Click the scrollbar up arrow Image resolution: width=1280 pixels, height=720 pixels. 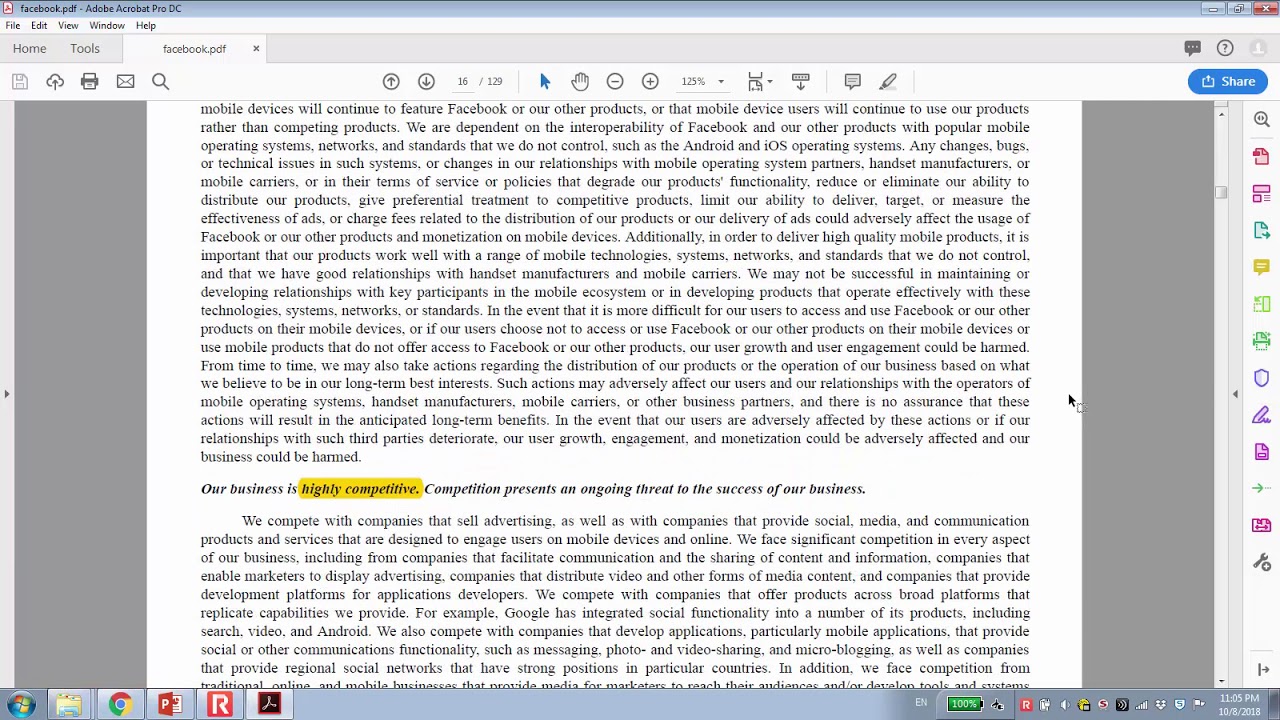(1221, 116)
